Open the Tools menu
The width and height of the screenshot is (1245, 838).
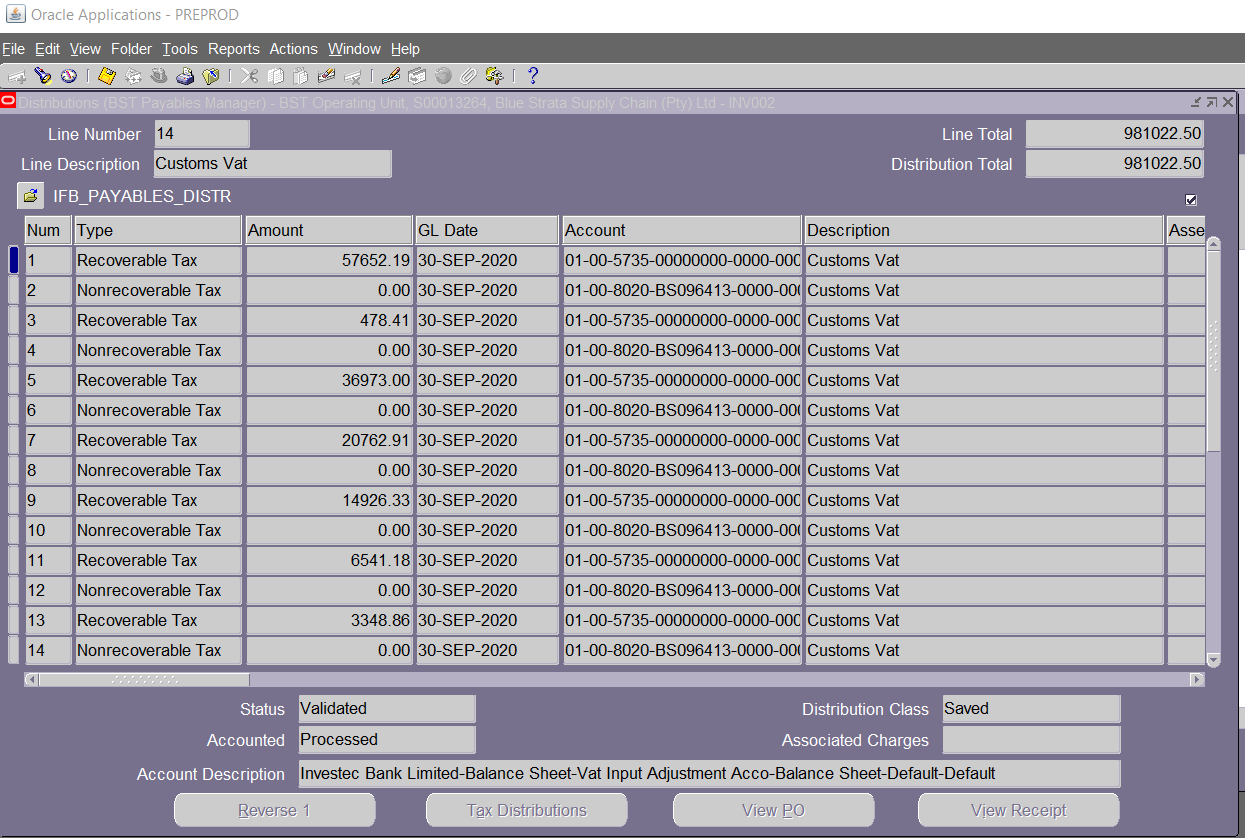coord(180,49)
